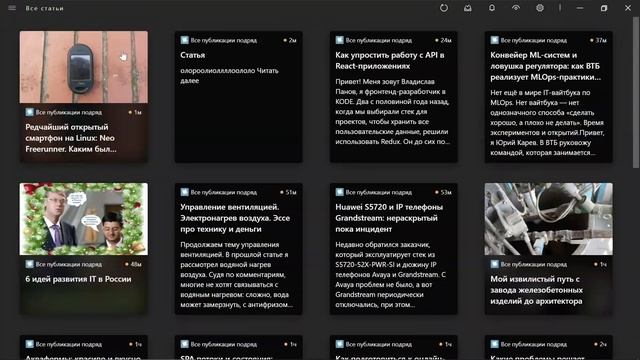Click source icon on the Huawei S5720 card
The width and height of the screenshot is (640, 360).
[340, 192]
